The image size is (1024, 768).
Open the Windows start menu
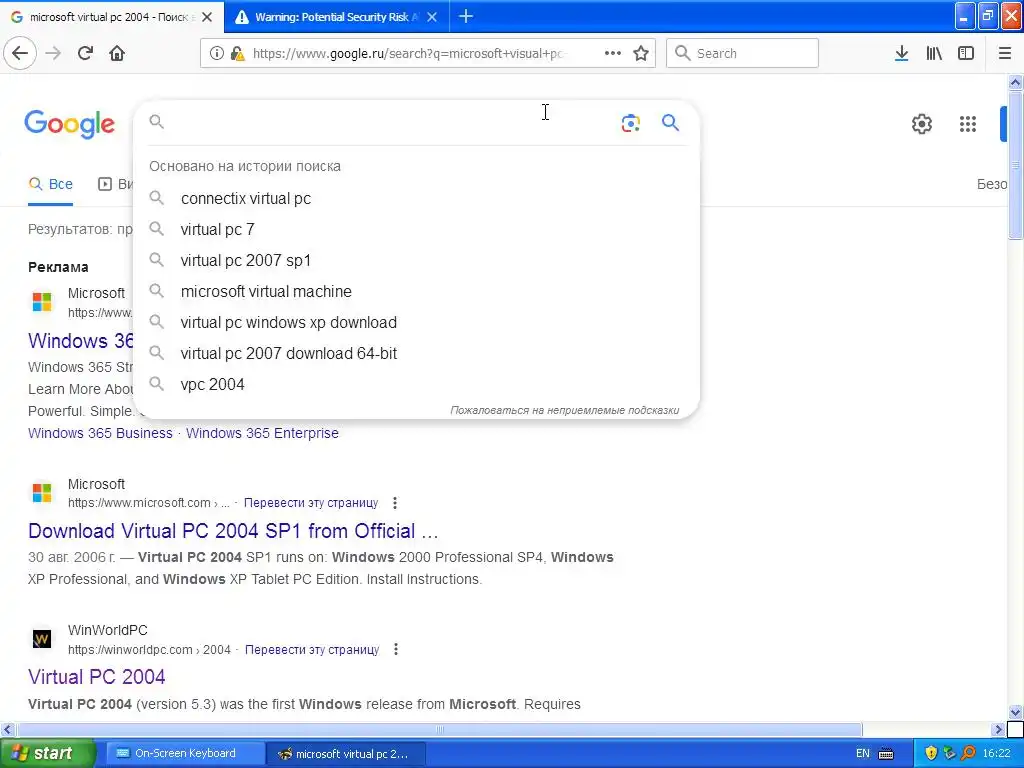tap(47, 754)
